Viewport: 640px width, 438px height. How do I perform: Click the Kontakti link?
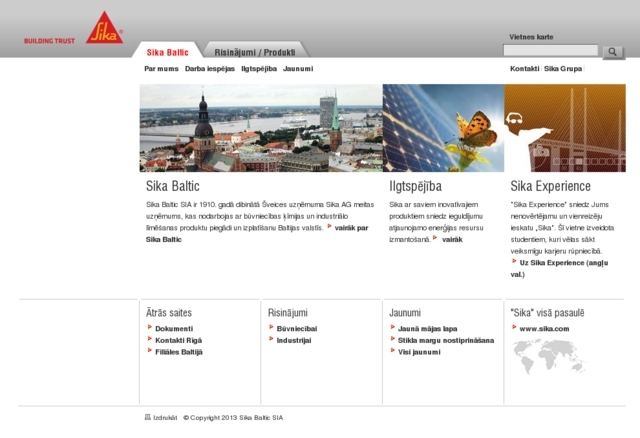click(x=524, y=69)
